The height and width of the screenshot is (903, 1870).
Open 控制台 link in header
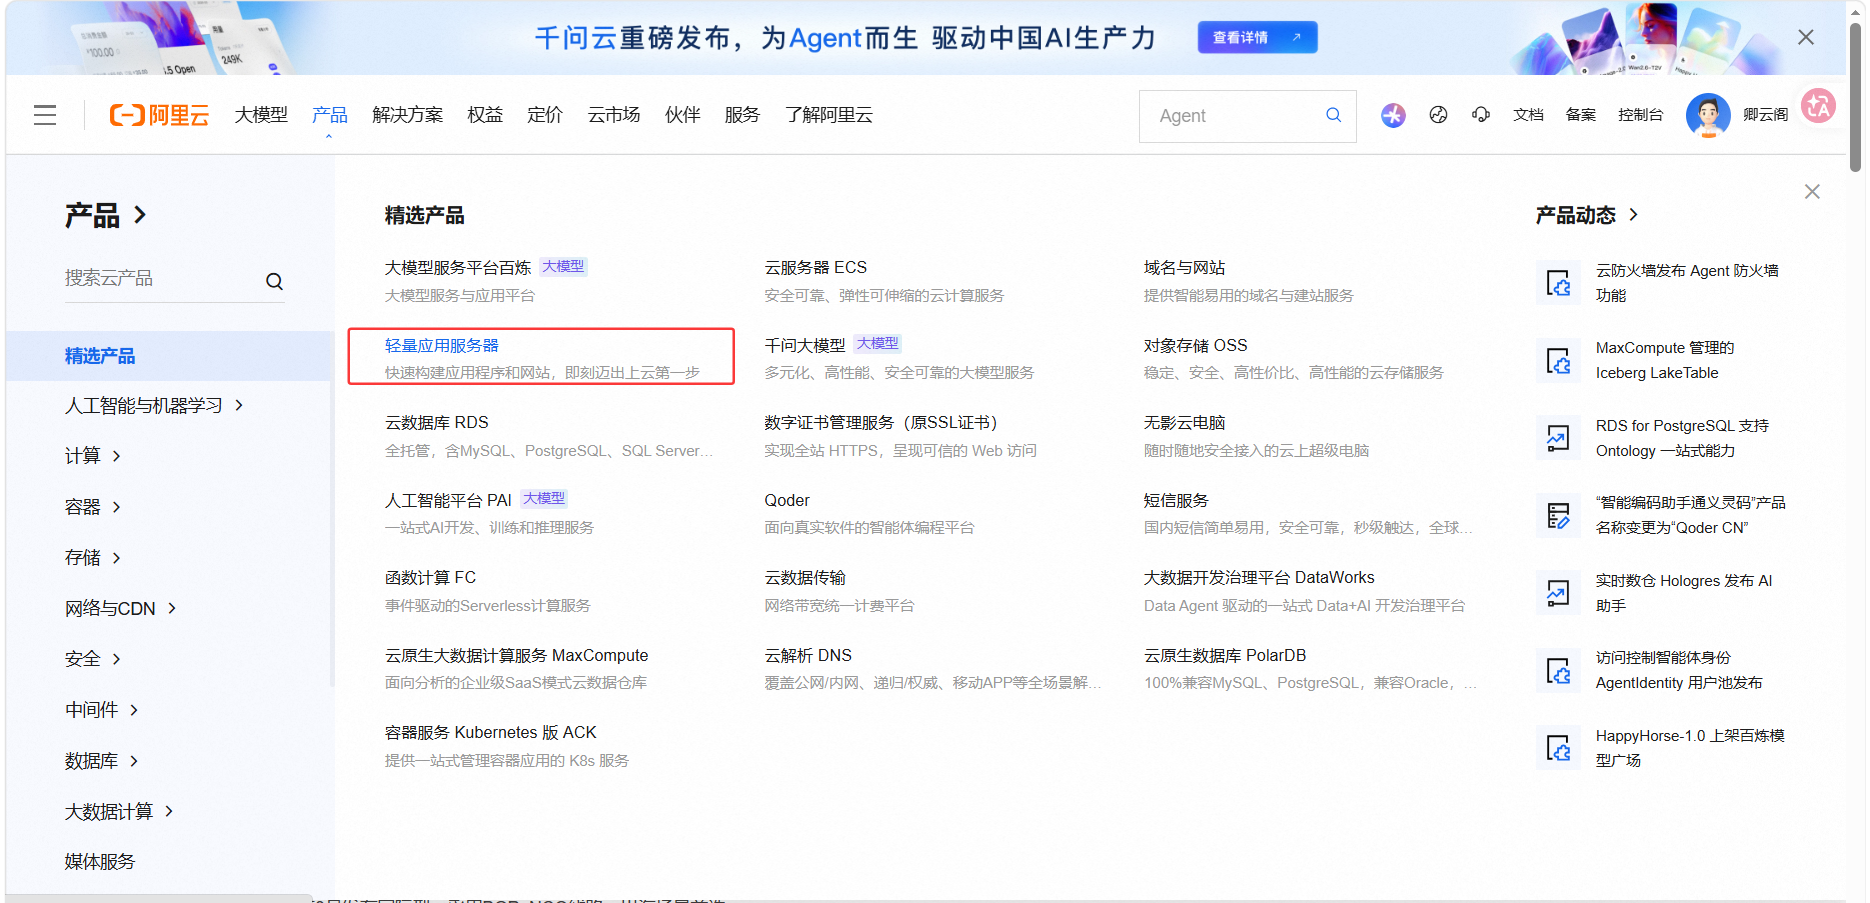click(x=1641, y=115)
